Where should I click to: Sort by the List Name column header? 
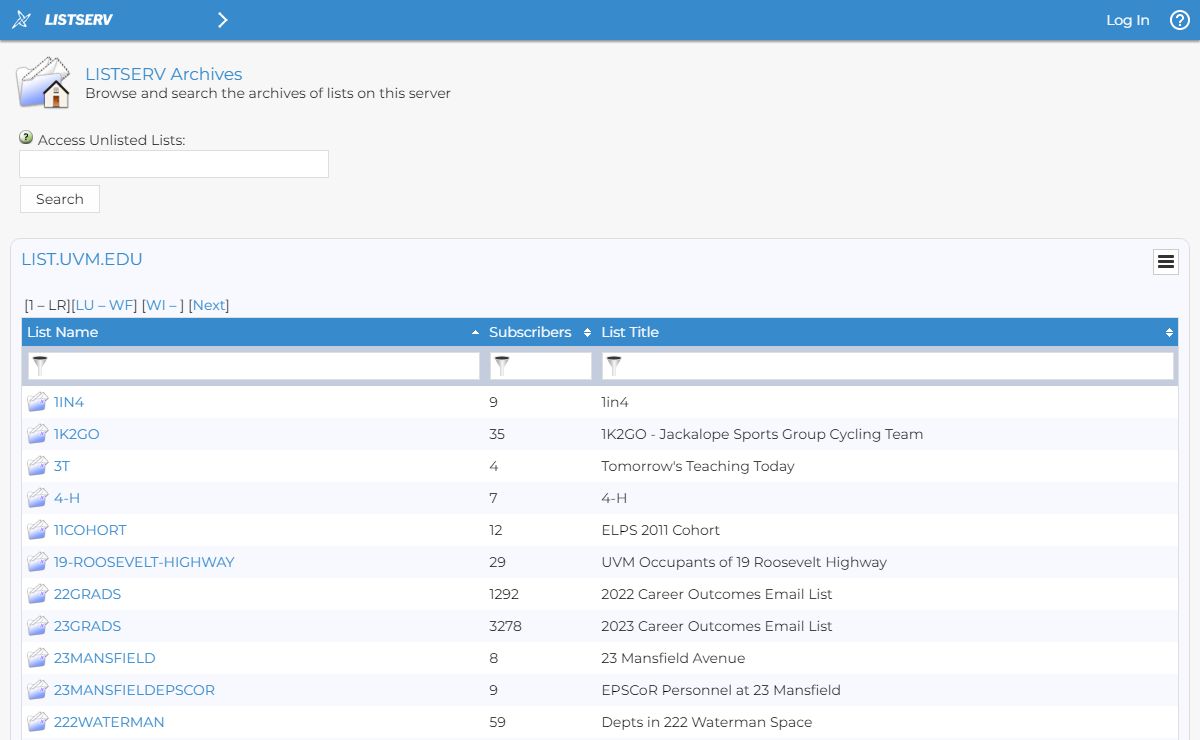(253, 332)
